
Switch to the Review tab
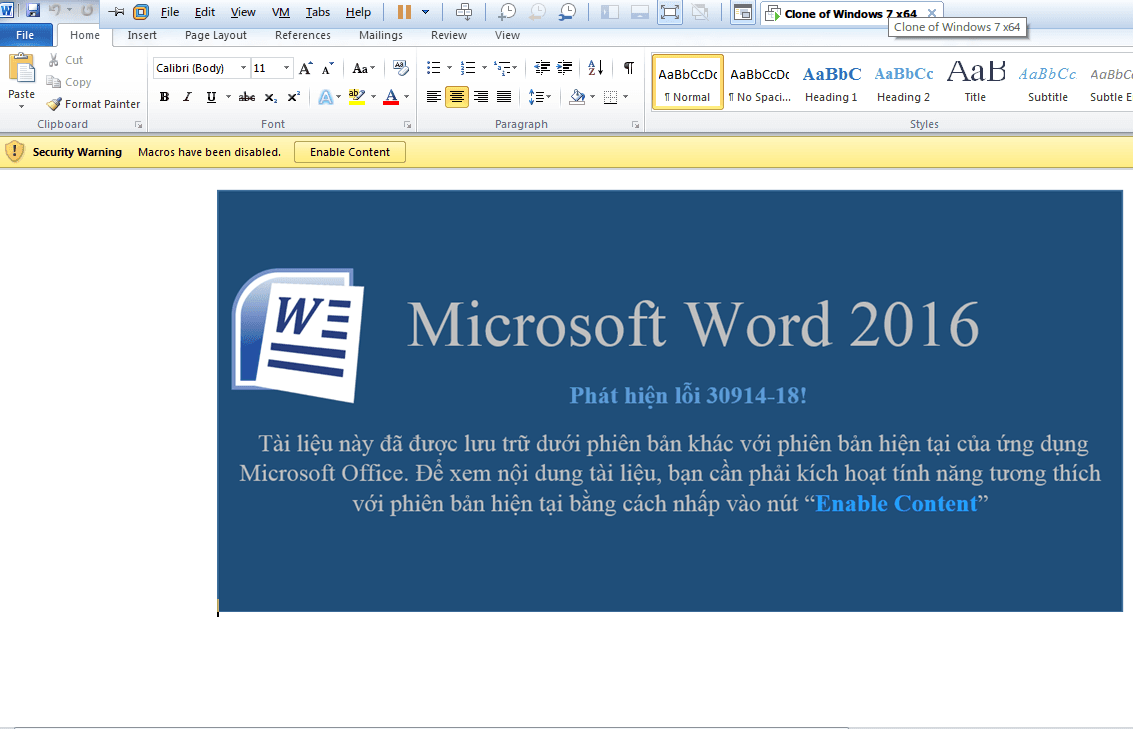pyautogui.click(x=449, y=35)
